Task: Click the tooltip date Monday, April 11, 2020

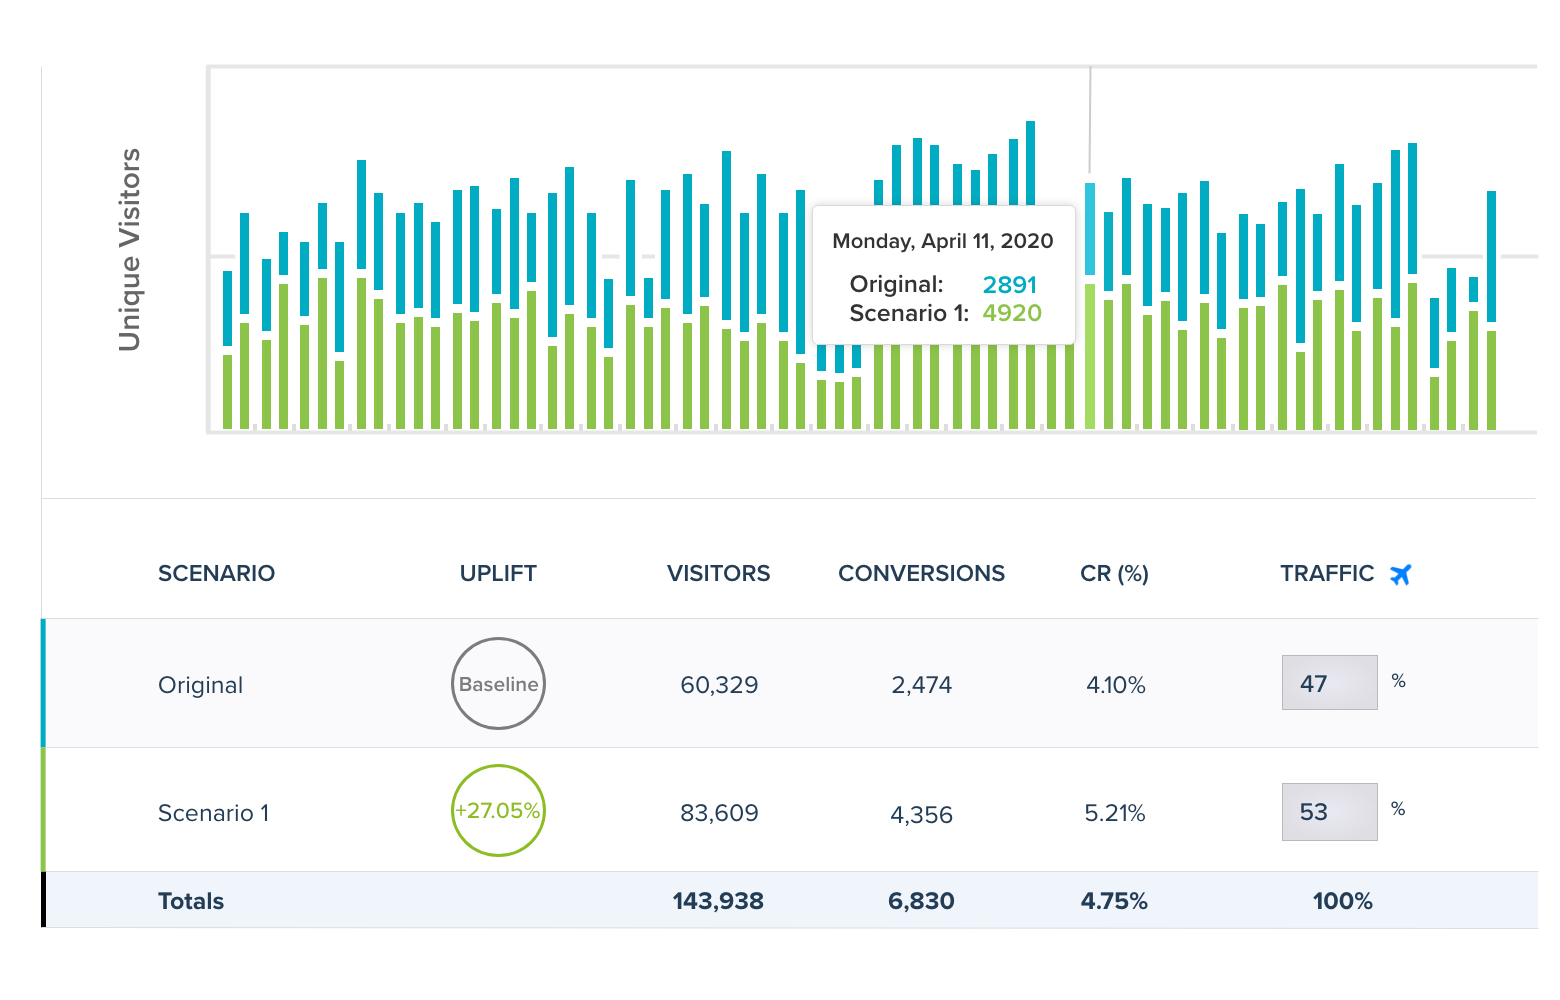Action: click(x=943, y=241)
